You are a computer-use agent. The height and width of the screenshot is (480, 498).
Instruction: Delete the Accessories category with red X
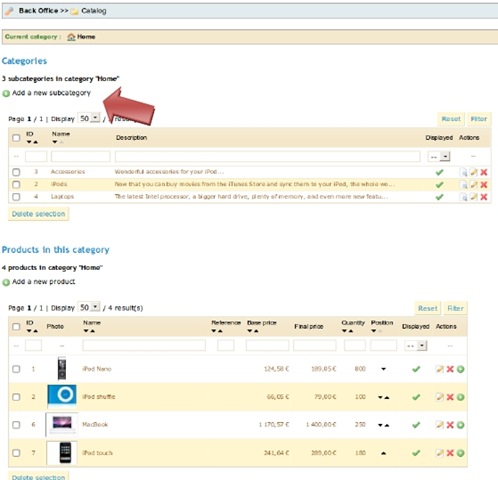(x=484, y=172)
